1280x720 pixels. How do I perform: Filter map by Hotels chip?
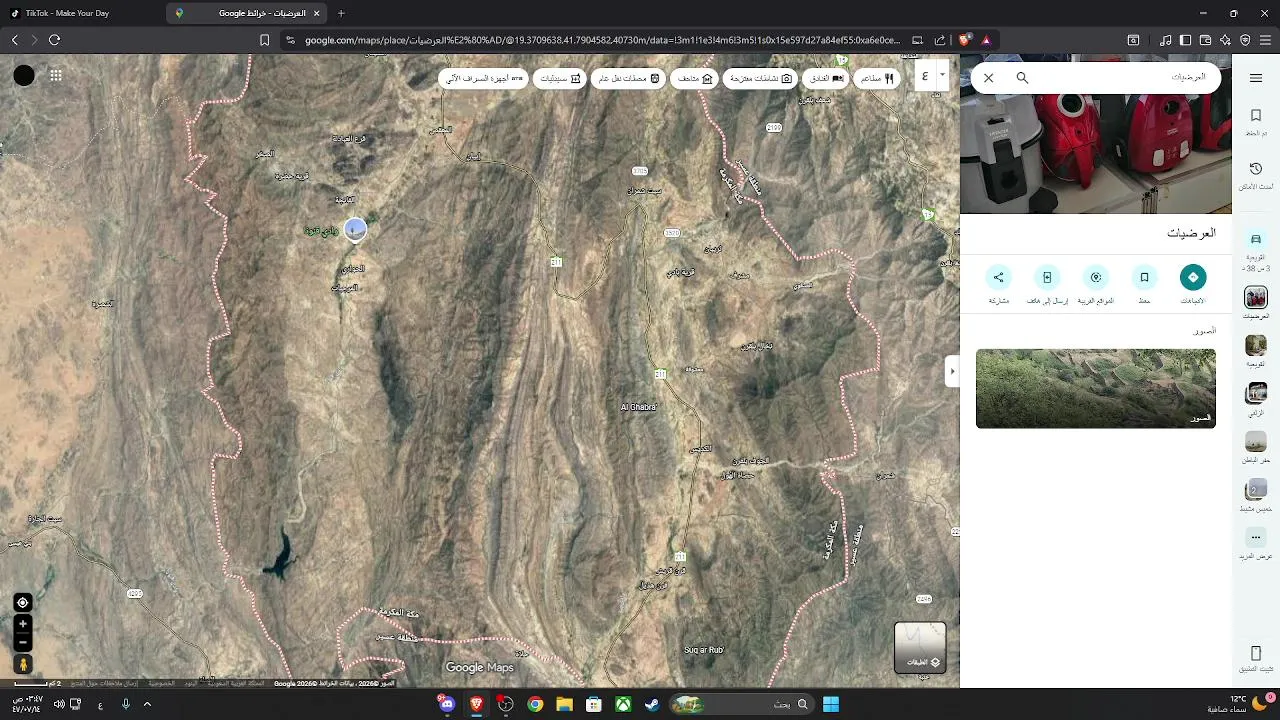tap(825, 78)
